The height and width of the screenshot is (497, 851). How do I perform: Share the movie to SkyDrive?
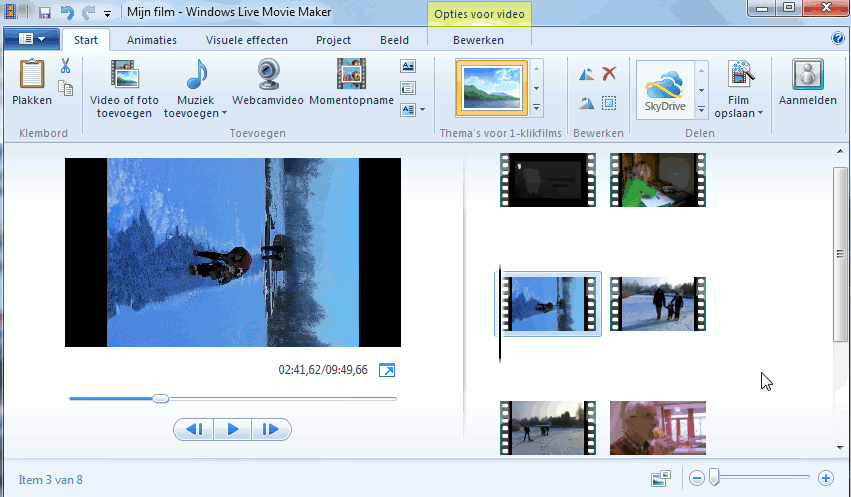[x=665, y=90]
